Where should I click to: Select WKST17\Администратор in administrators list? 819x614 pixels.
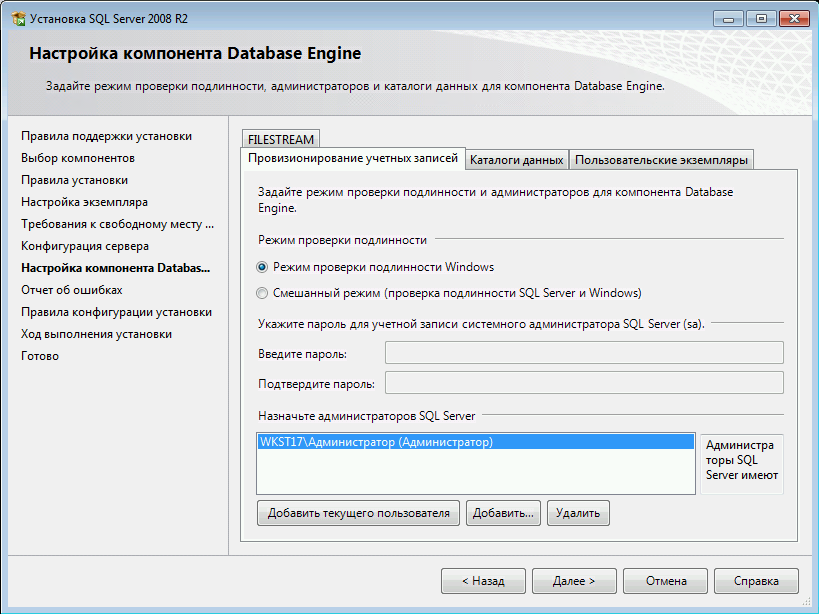coord(475,442)
